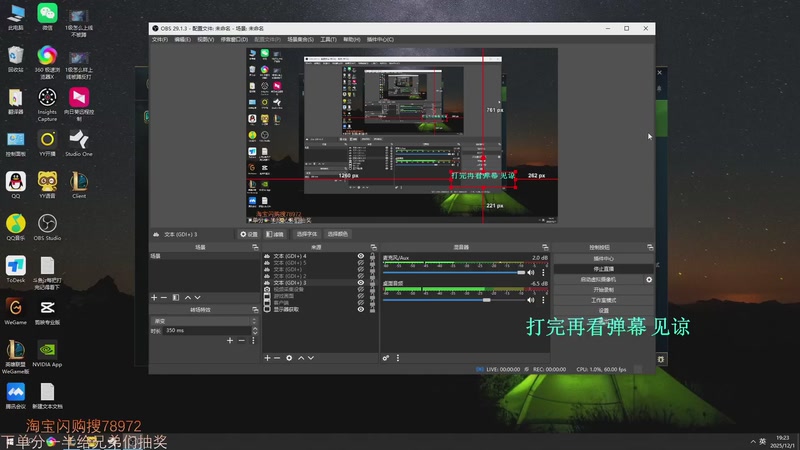This screenshot has width=800, height=450.
Task: Open desktop audio channel three-dot options
Action: click(543, 300)
